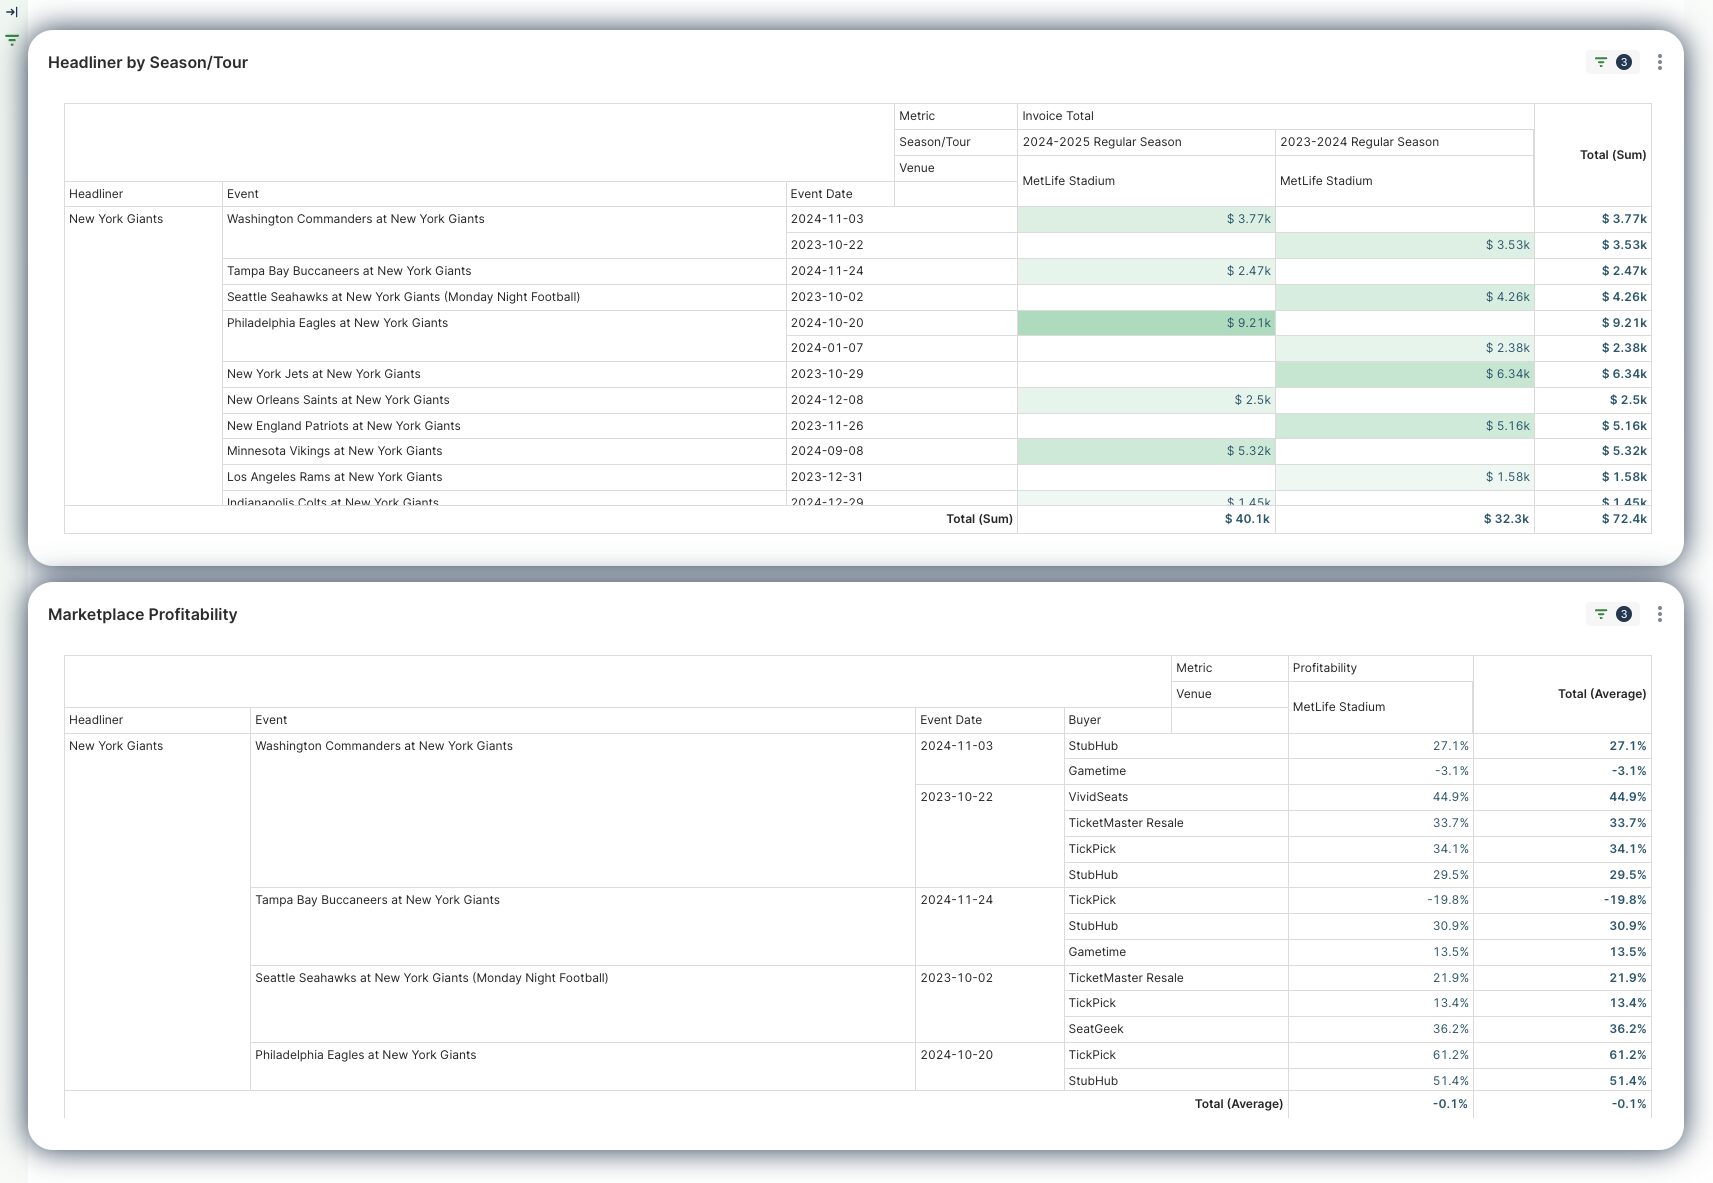
Task: Click the Event header in Marketplace Profitability table
Action: [271, 720]
